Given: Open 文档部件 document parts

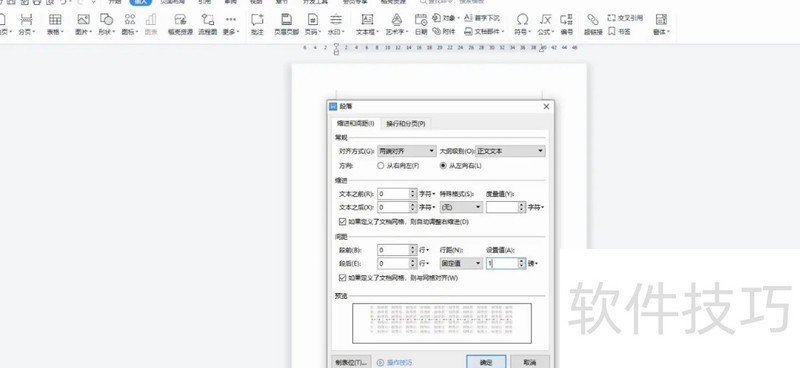Looking at the screenshot, I should (x=484, y=31).
